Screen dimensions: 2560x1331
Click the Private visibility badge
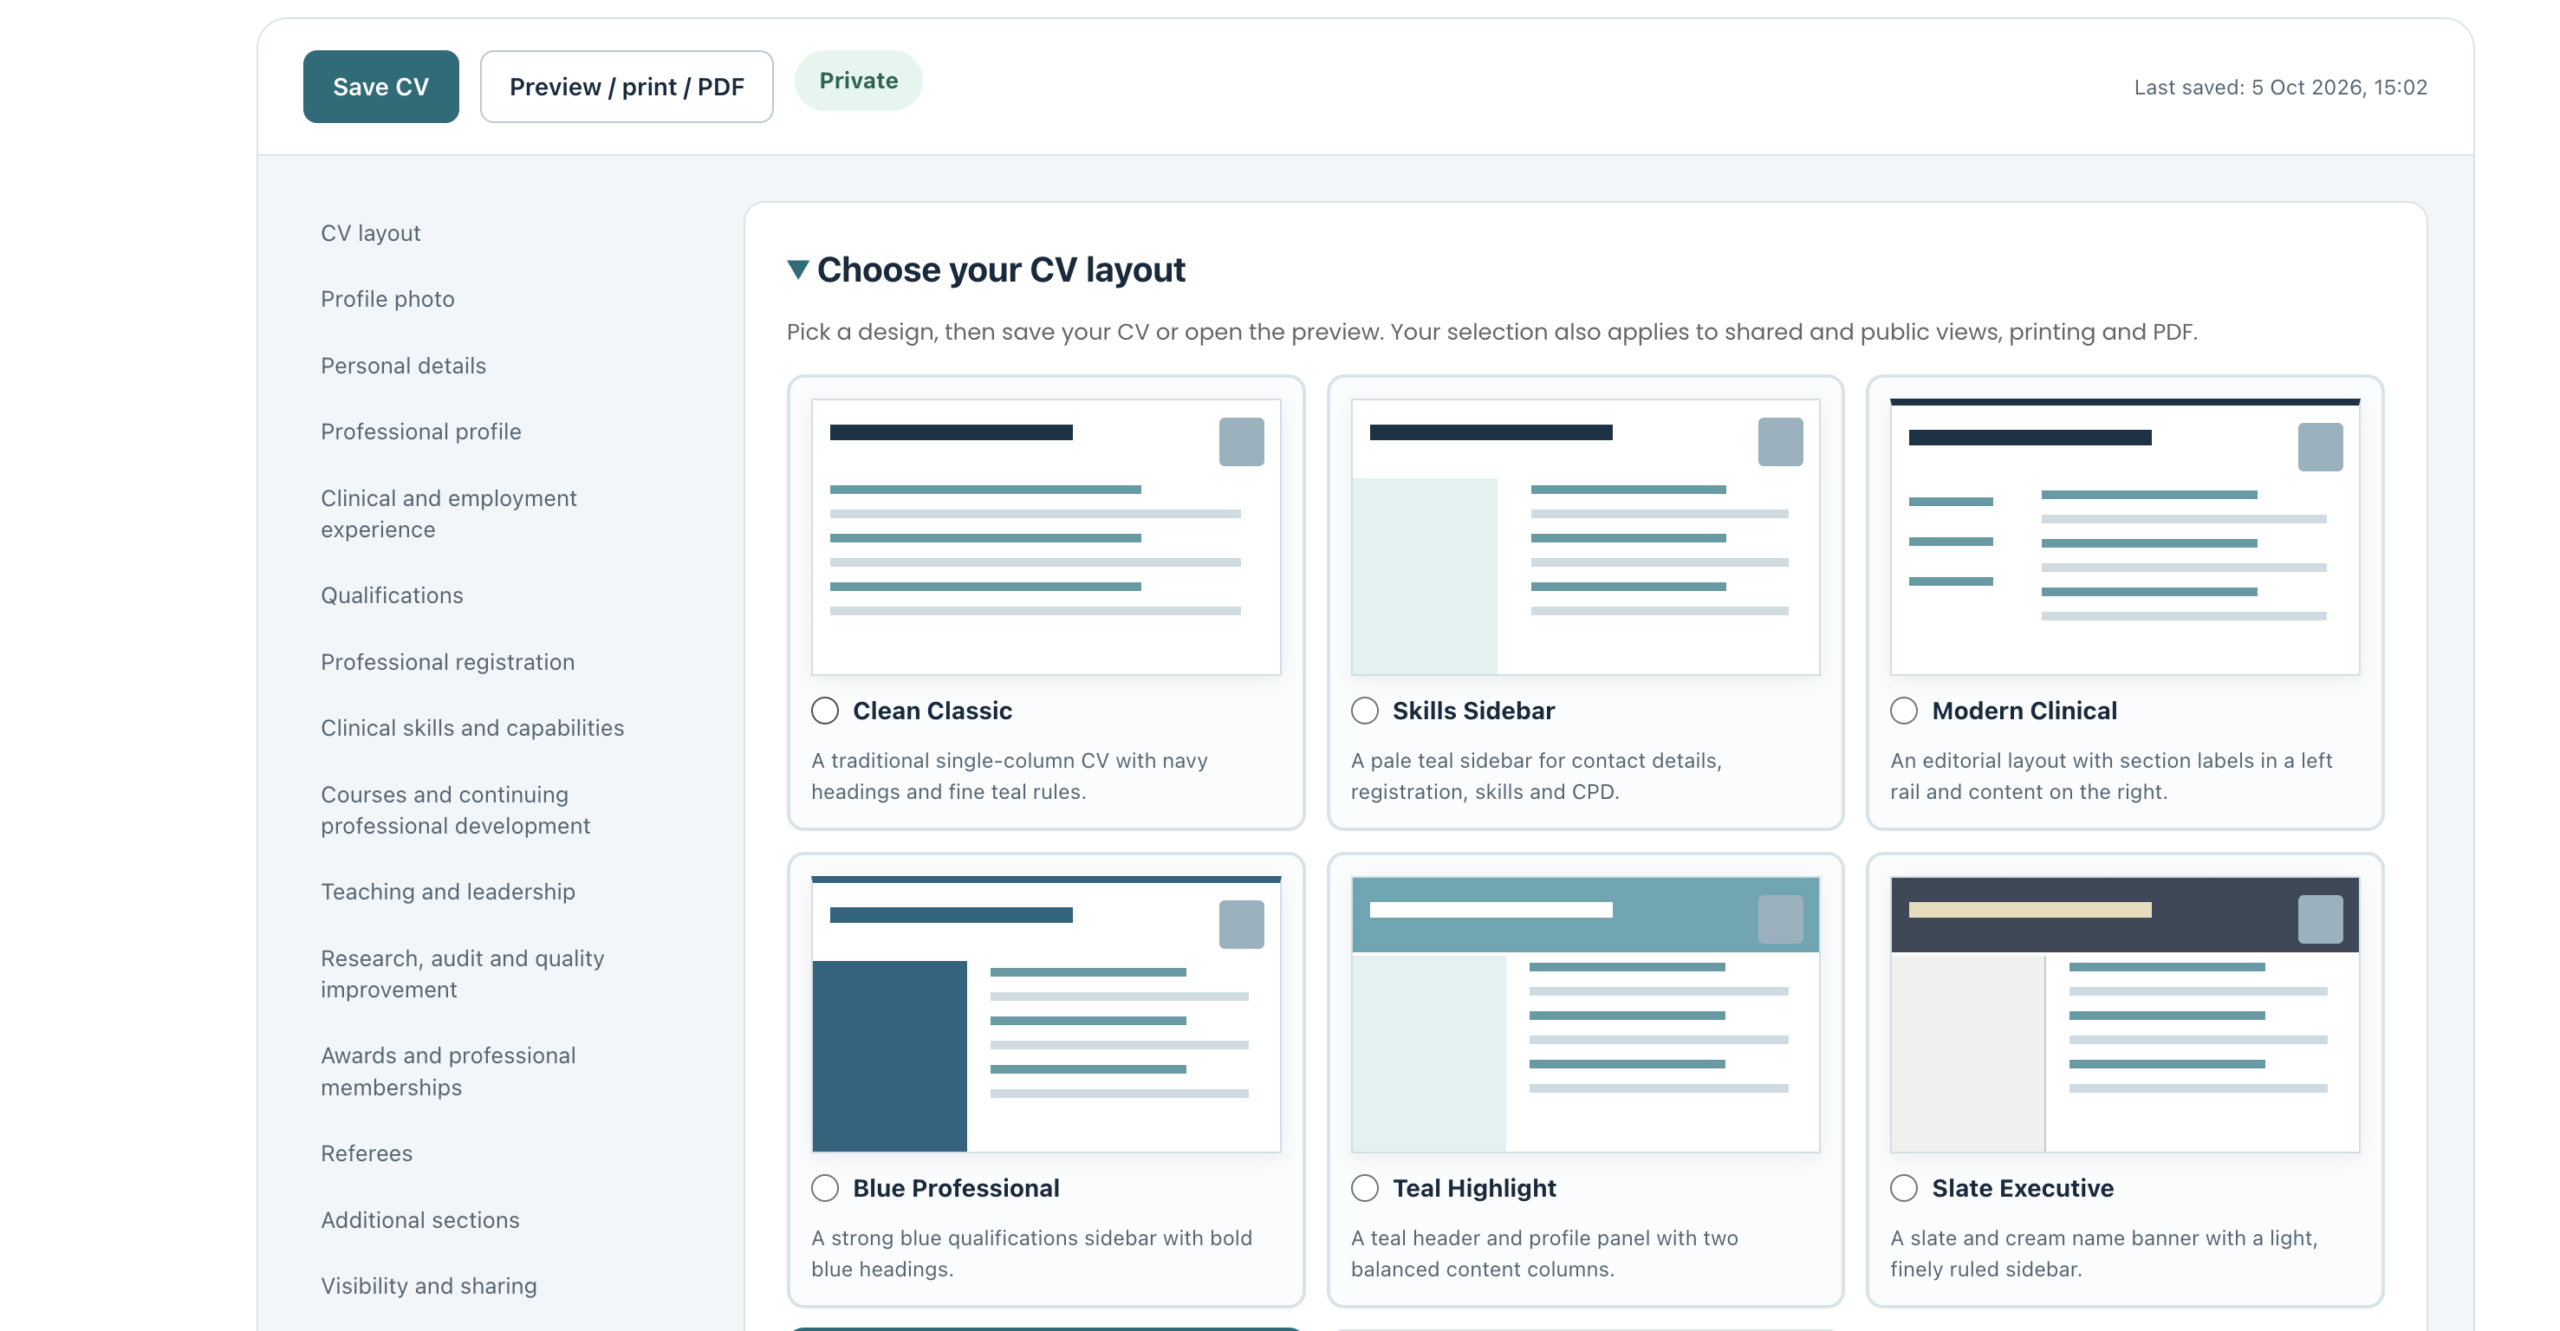tap(858, 80)
